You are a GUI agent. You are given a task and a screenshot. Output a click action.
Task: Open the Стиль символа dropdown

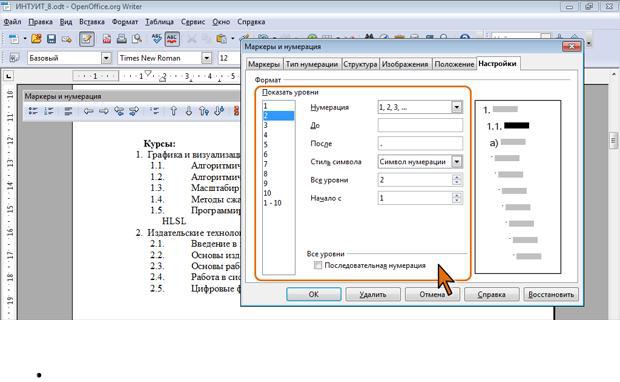[x=457, y=161]
